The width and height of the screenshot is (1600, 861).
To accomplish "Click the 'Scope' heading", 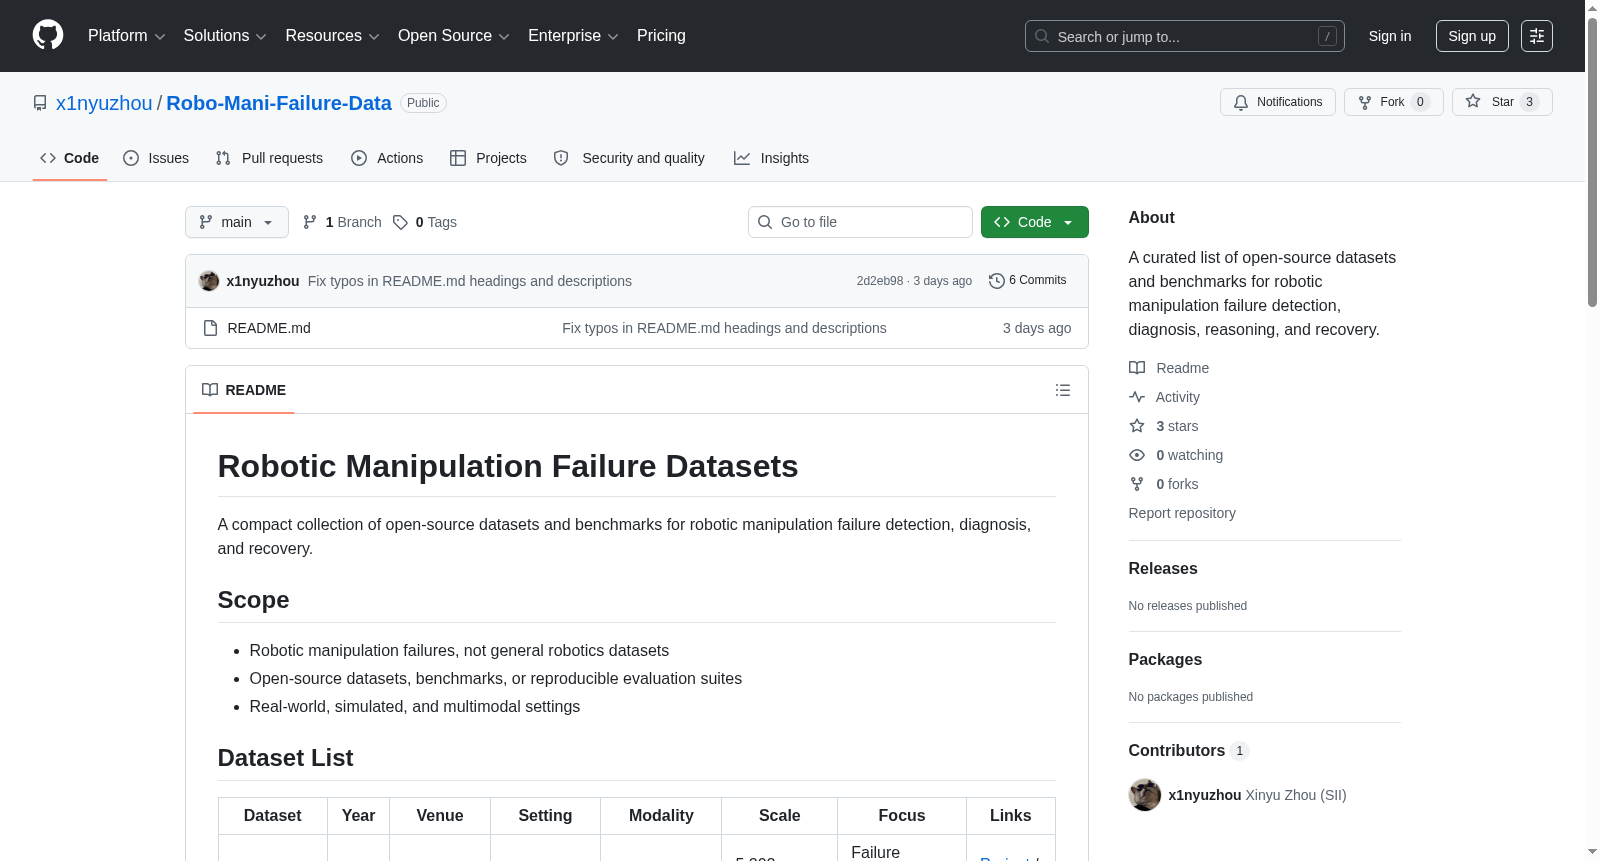I will (253, 600).
